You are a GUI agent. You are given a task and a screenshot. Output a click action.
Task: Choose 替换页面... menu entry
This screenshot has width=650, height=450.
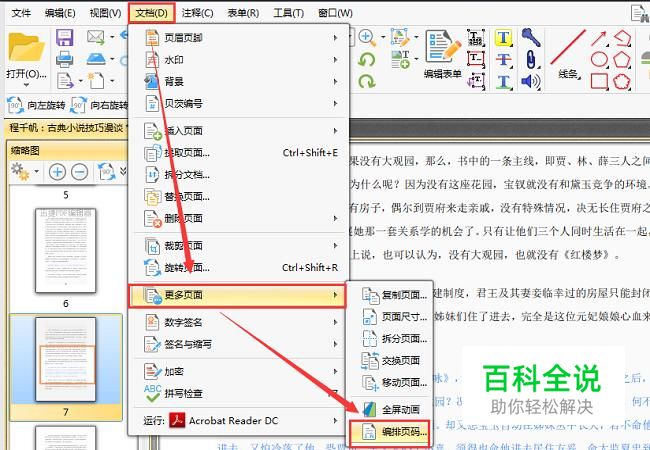click(x=240, y=196)
